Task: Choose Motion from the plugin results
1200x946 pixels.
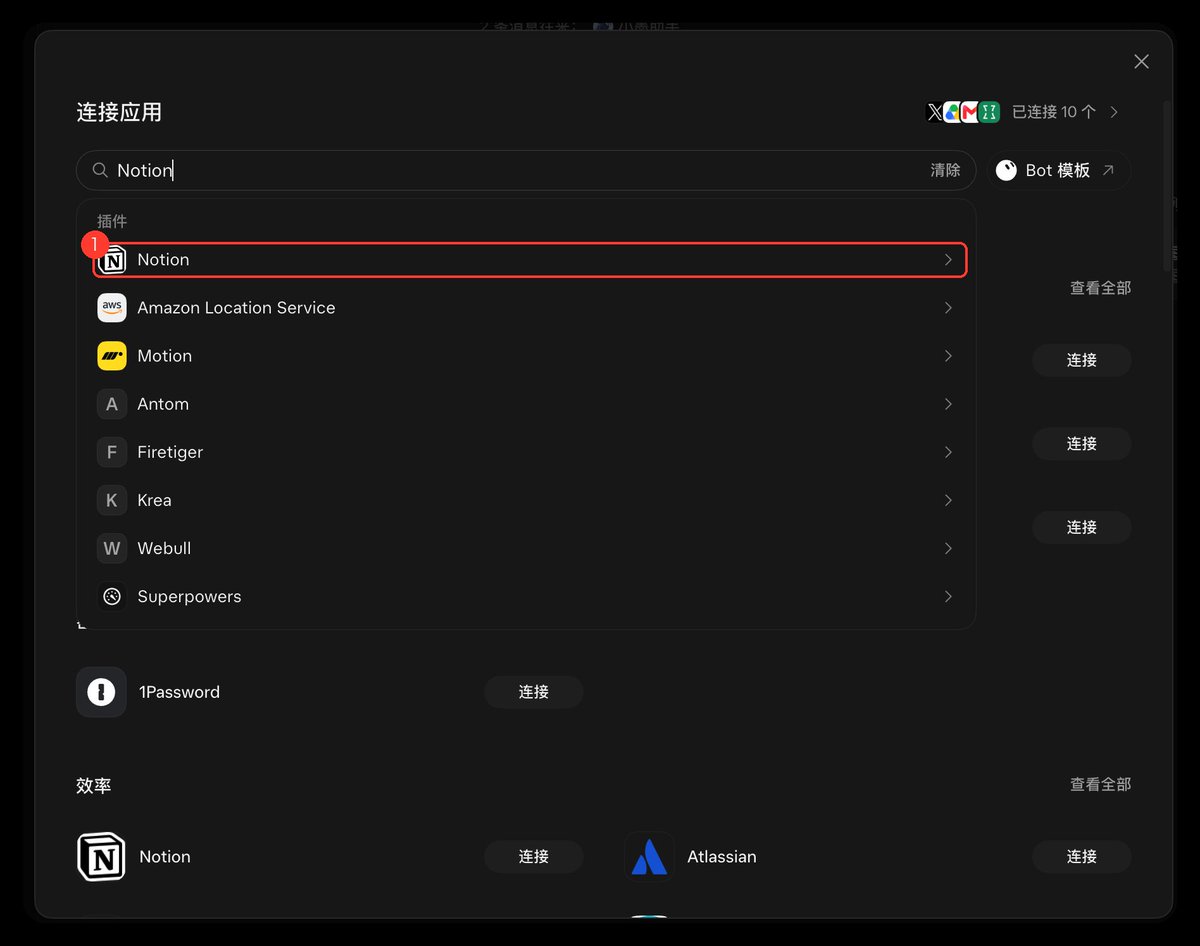Action: tap(164, 356)
